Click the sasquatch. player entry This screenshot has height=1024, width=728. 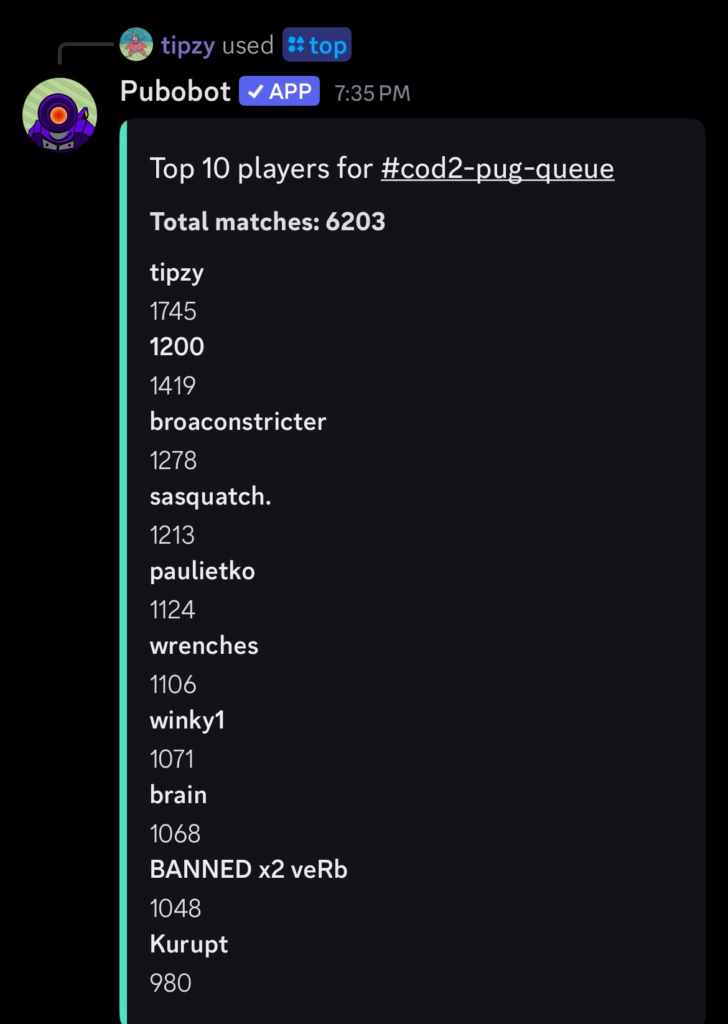pos(210,496)
